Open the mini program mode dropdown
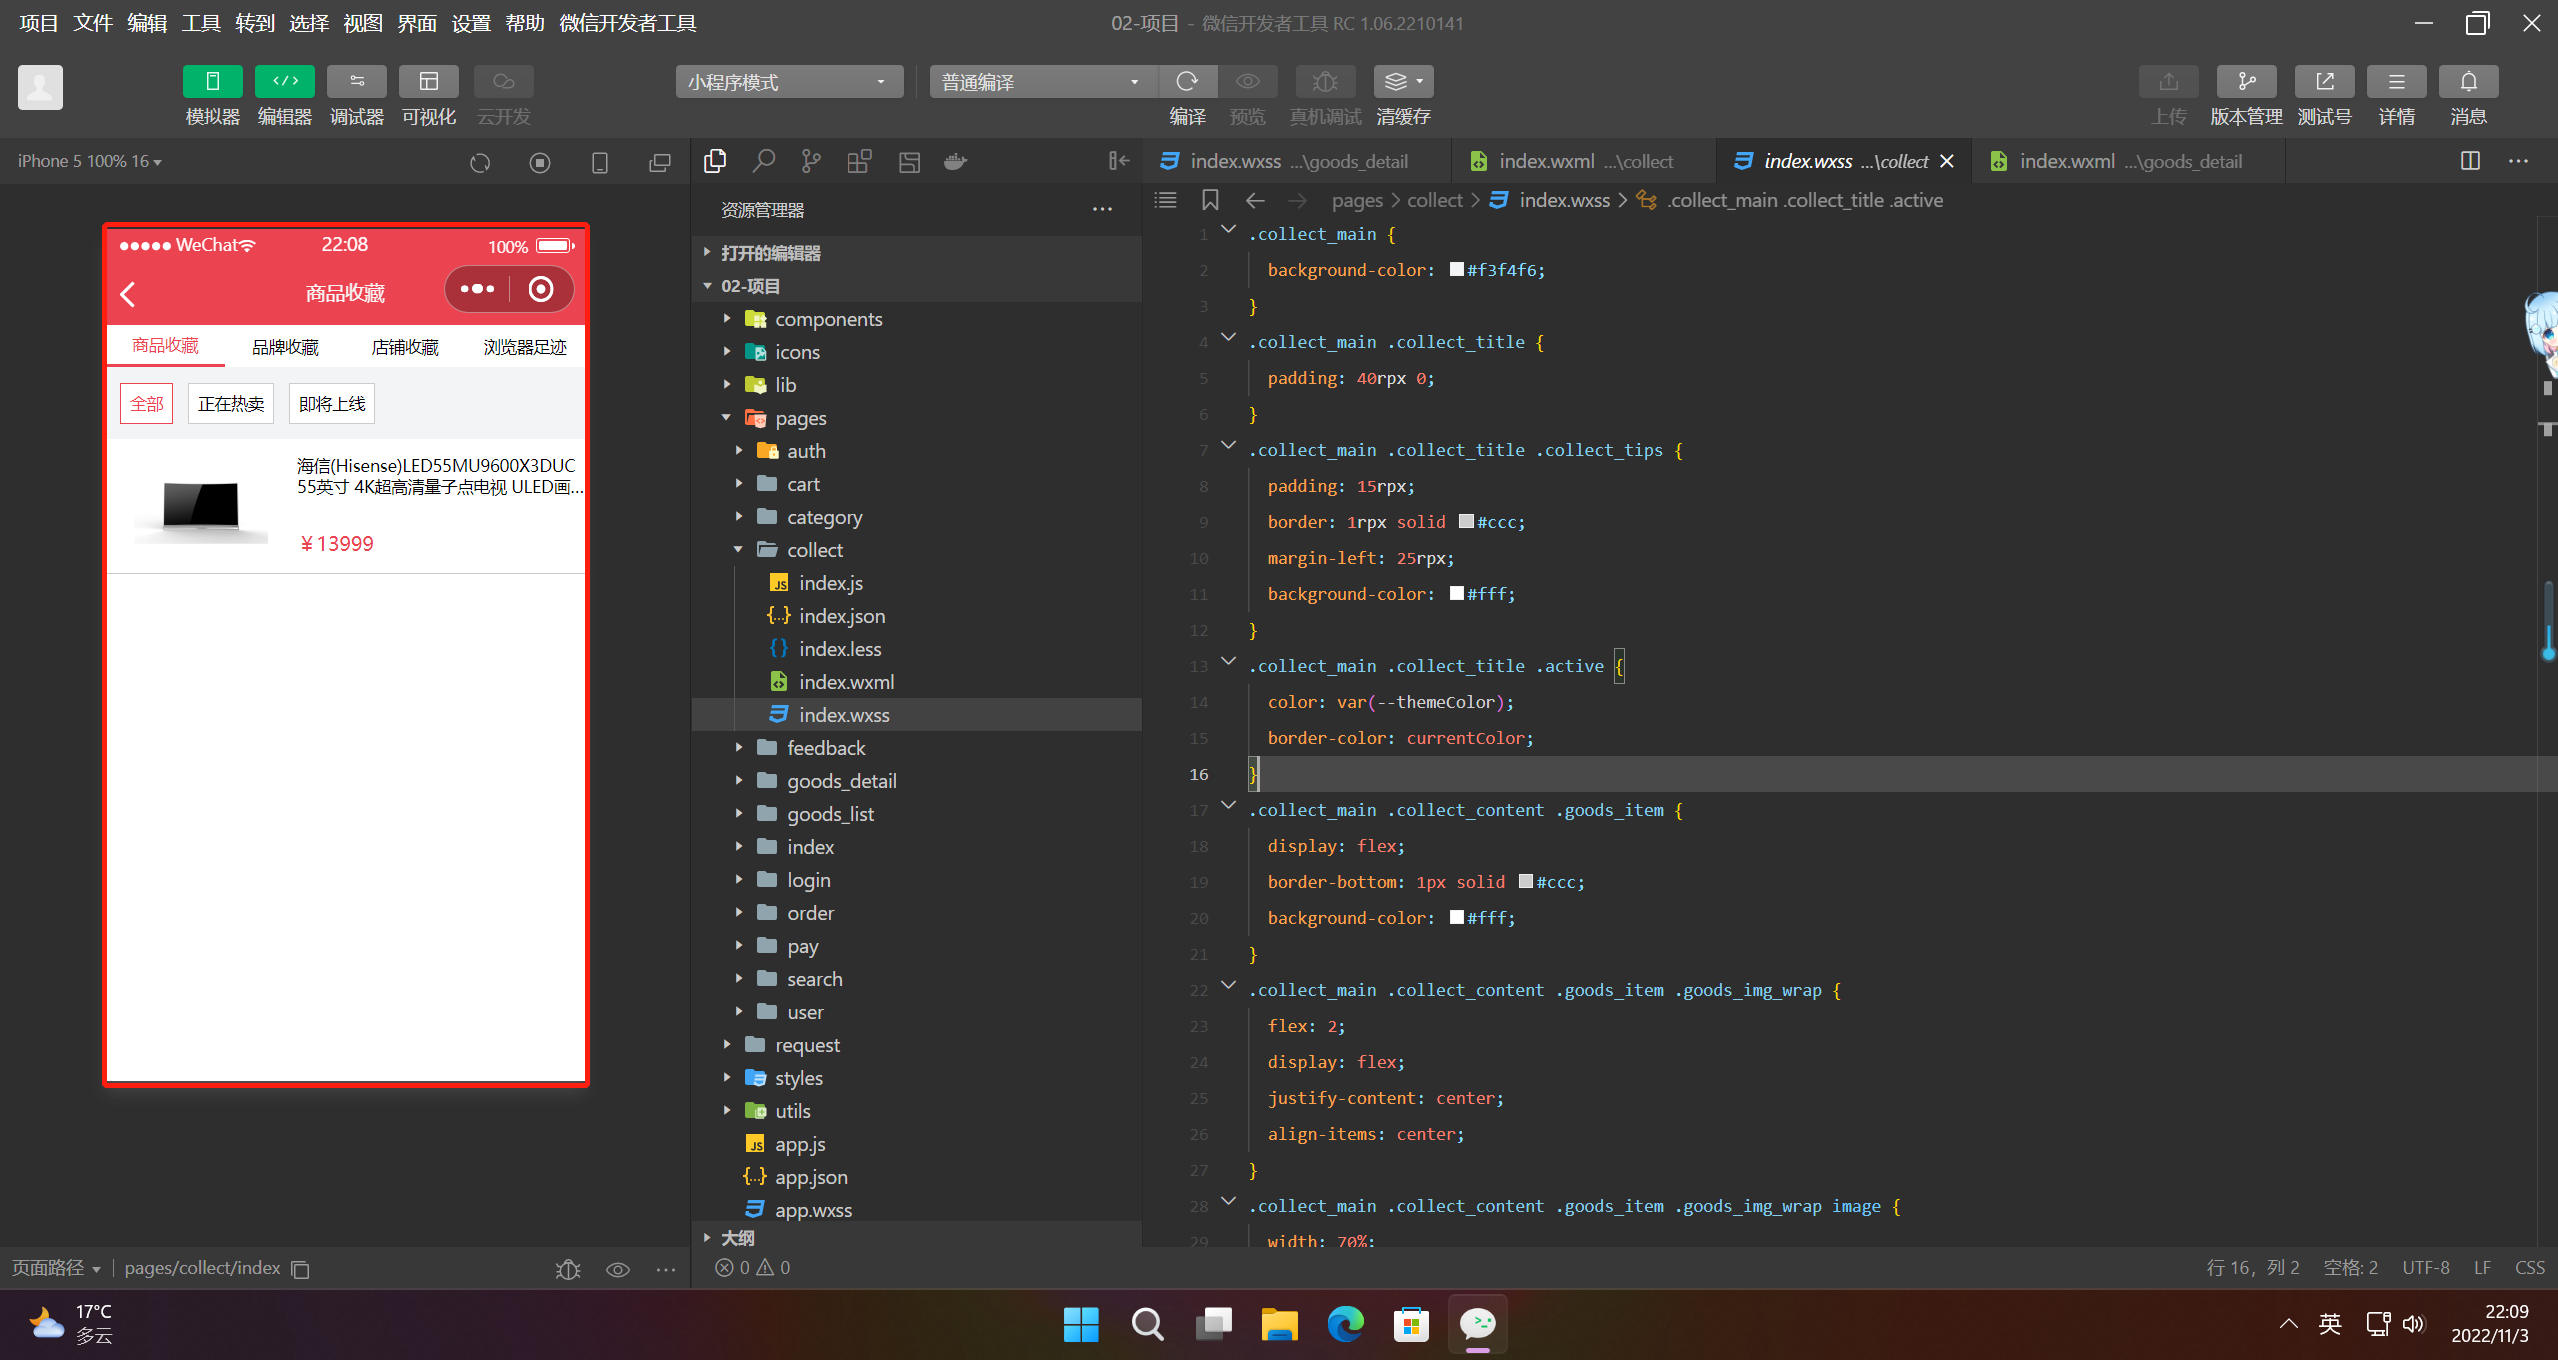The image size is (2558, 1360). pyautogui.click(x=788, y=82)
